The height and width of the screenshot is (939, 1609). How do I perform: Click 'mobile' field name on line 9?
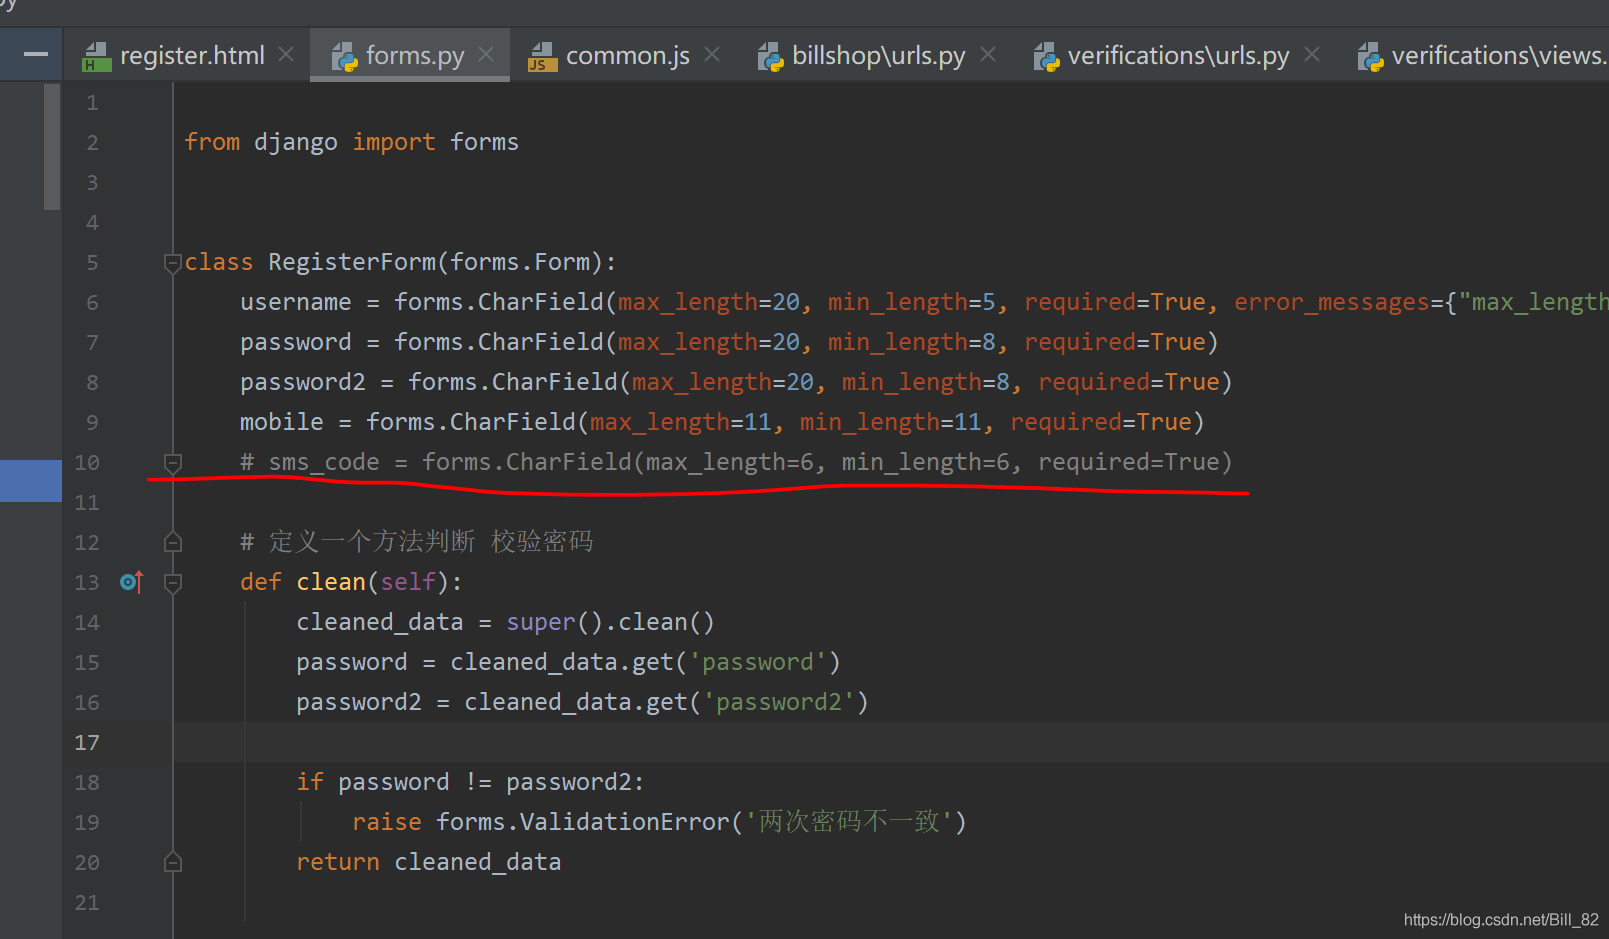click(282, 422)
